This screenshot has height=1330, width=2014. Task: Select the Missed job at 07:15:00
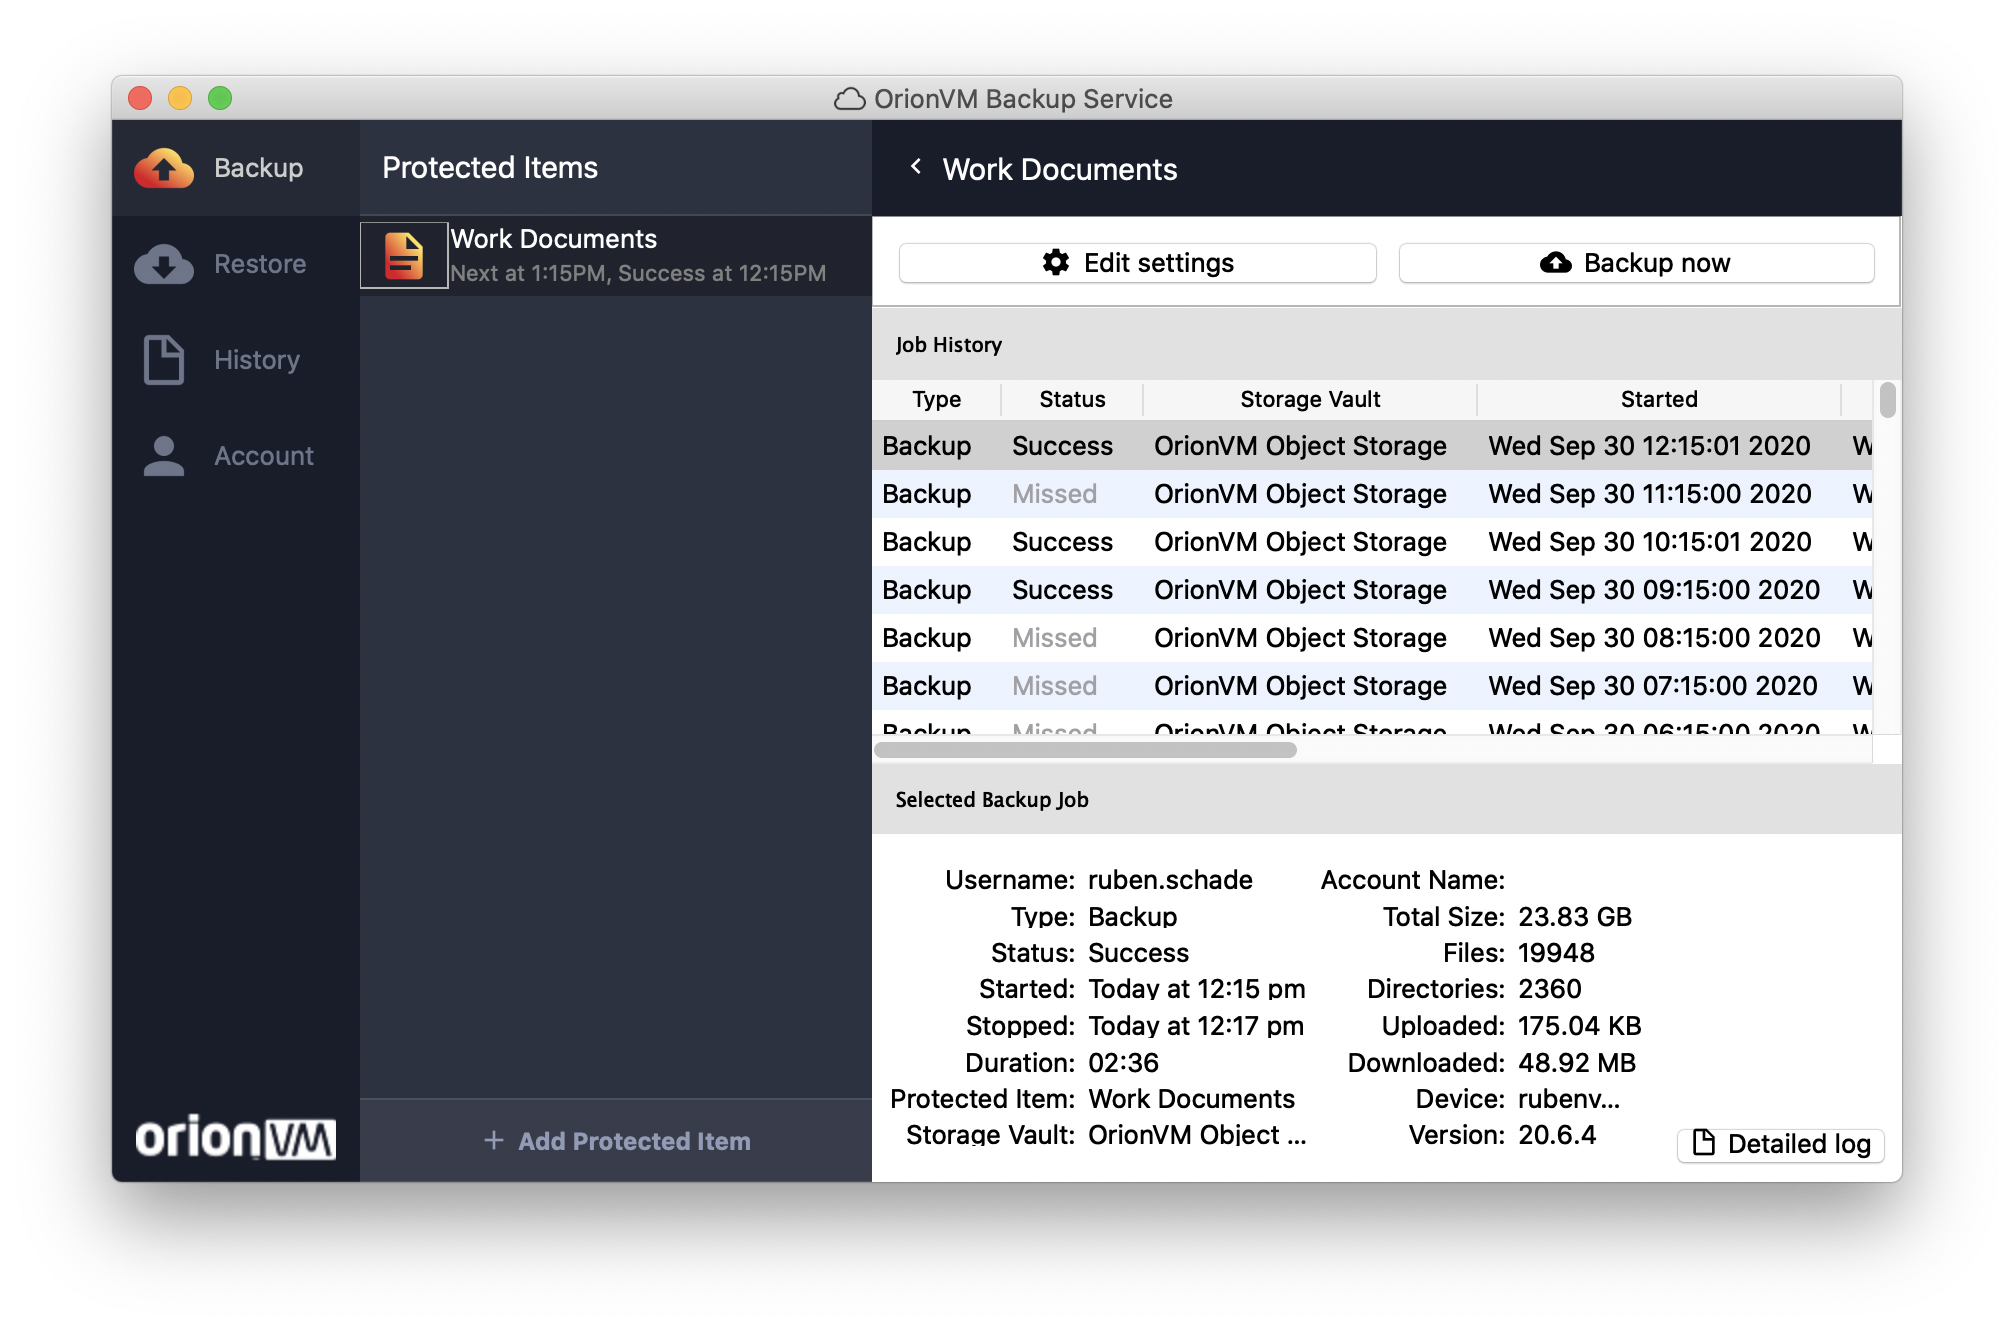[x=1372, y=686]
